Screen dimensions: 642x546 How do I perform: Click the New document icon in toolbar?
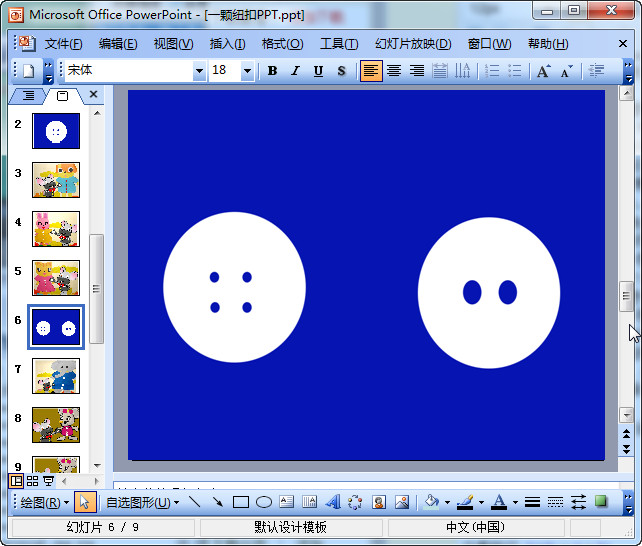pos(29,71)
